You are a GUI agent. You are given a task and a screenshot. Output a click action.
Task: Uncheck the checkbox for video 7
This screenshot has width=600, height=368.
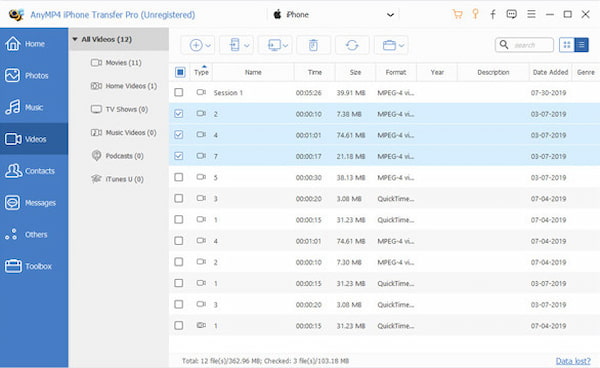(x=179, y=156)
